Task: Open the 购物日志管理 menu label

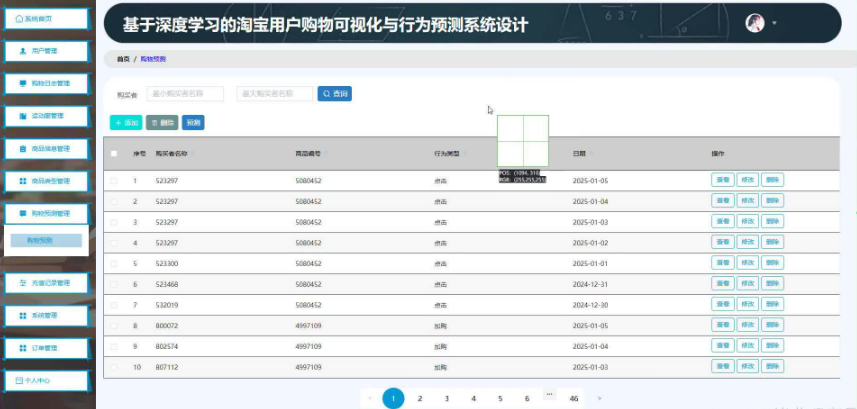Action: click(x=51, y=84)
